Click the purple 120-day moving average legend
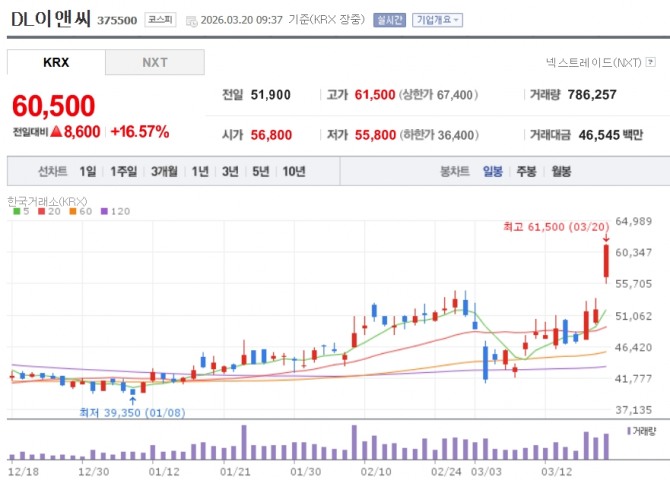The width and height of the screenshot is (670, 480). (x=113, y=211)
